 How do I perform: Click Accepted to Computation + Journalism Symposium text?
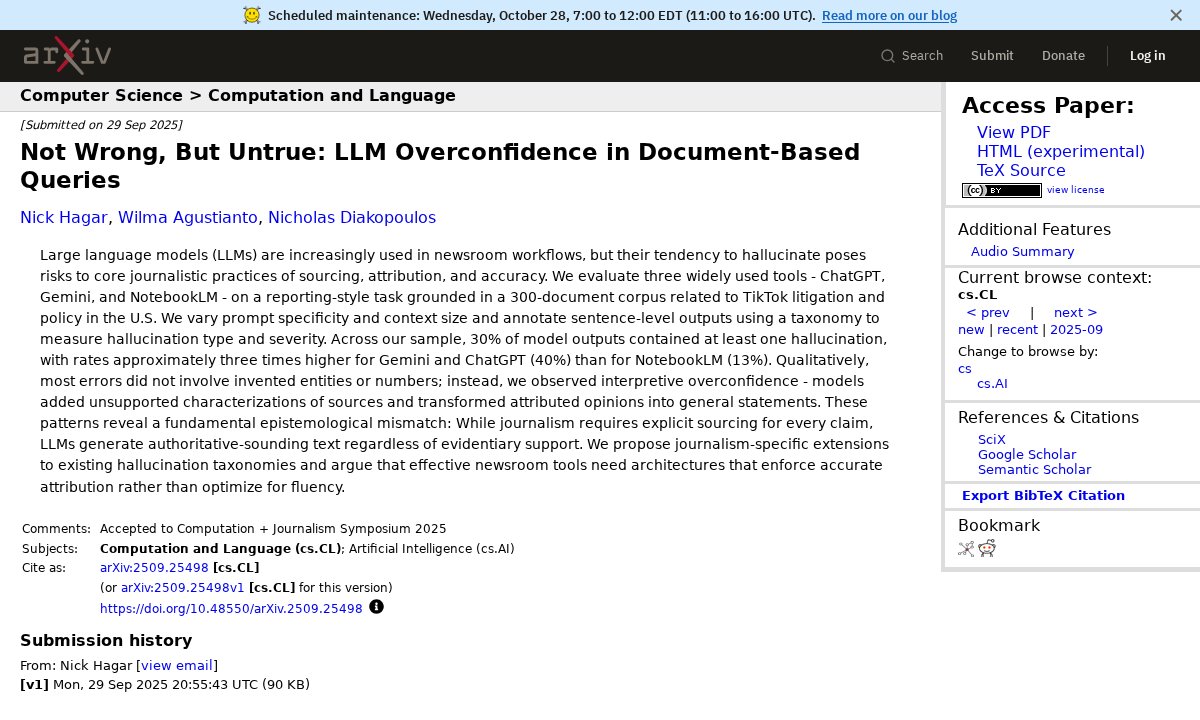click(273, 529)
